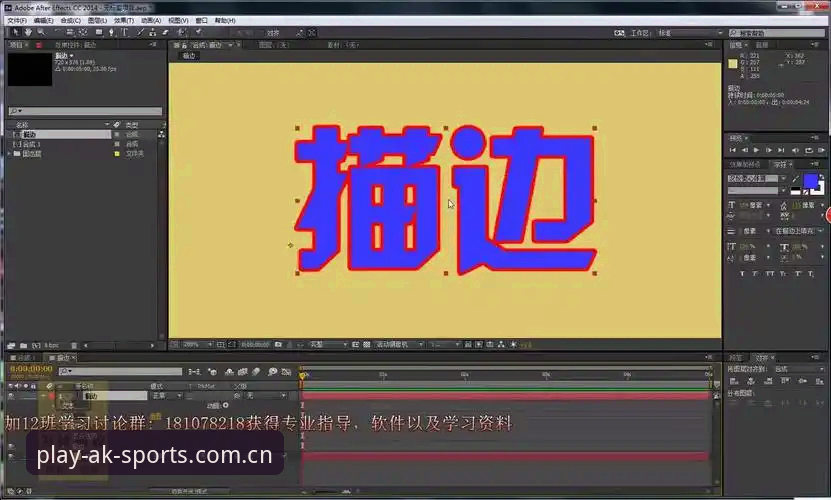Click the Draft 3D icon in timeline

pos(213,372)
